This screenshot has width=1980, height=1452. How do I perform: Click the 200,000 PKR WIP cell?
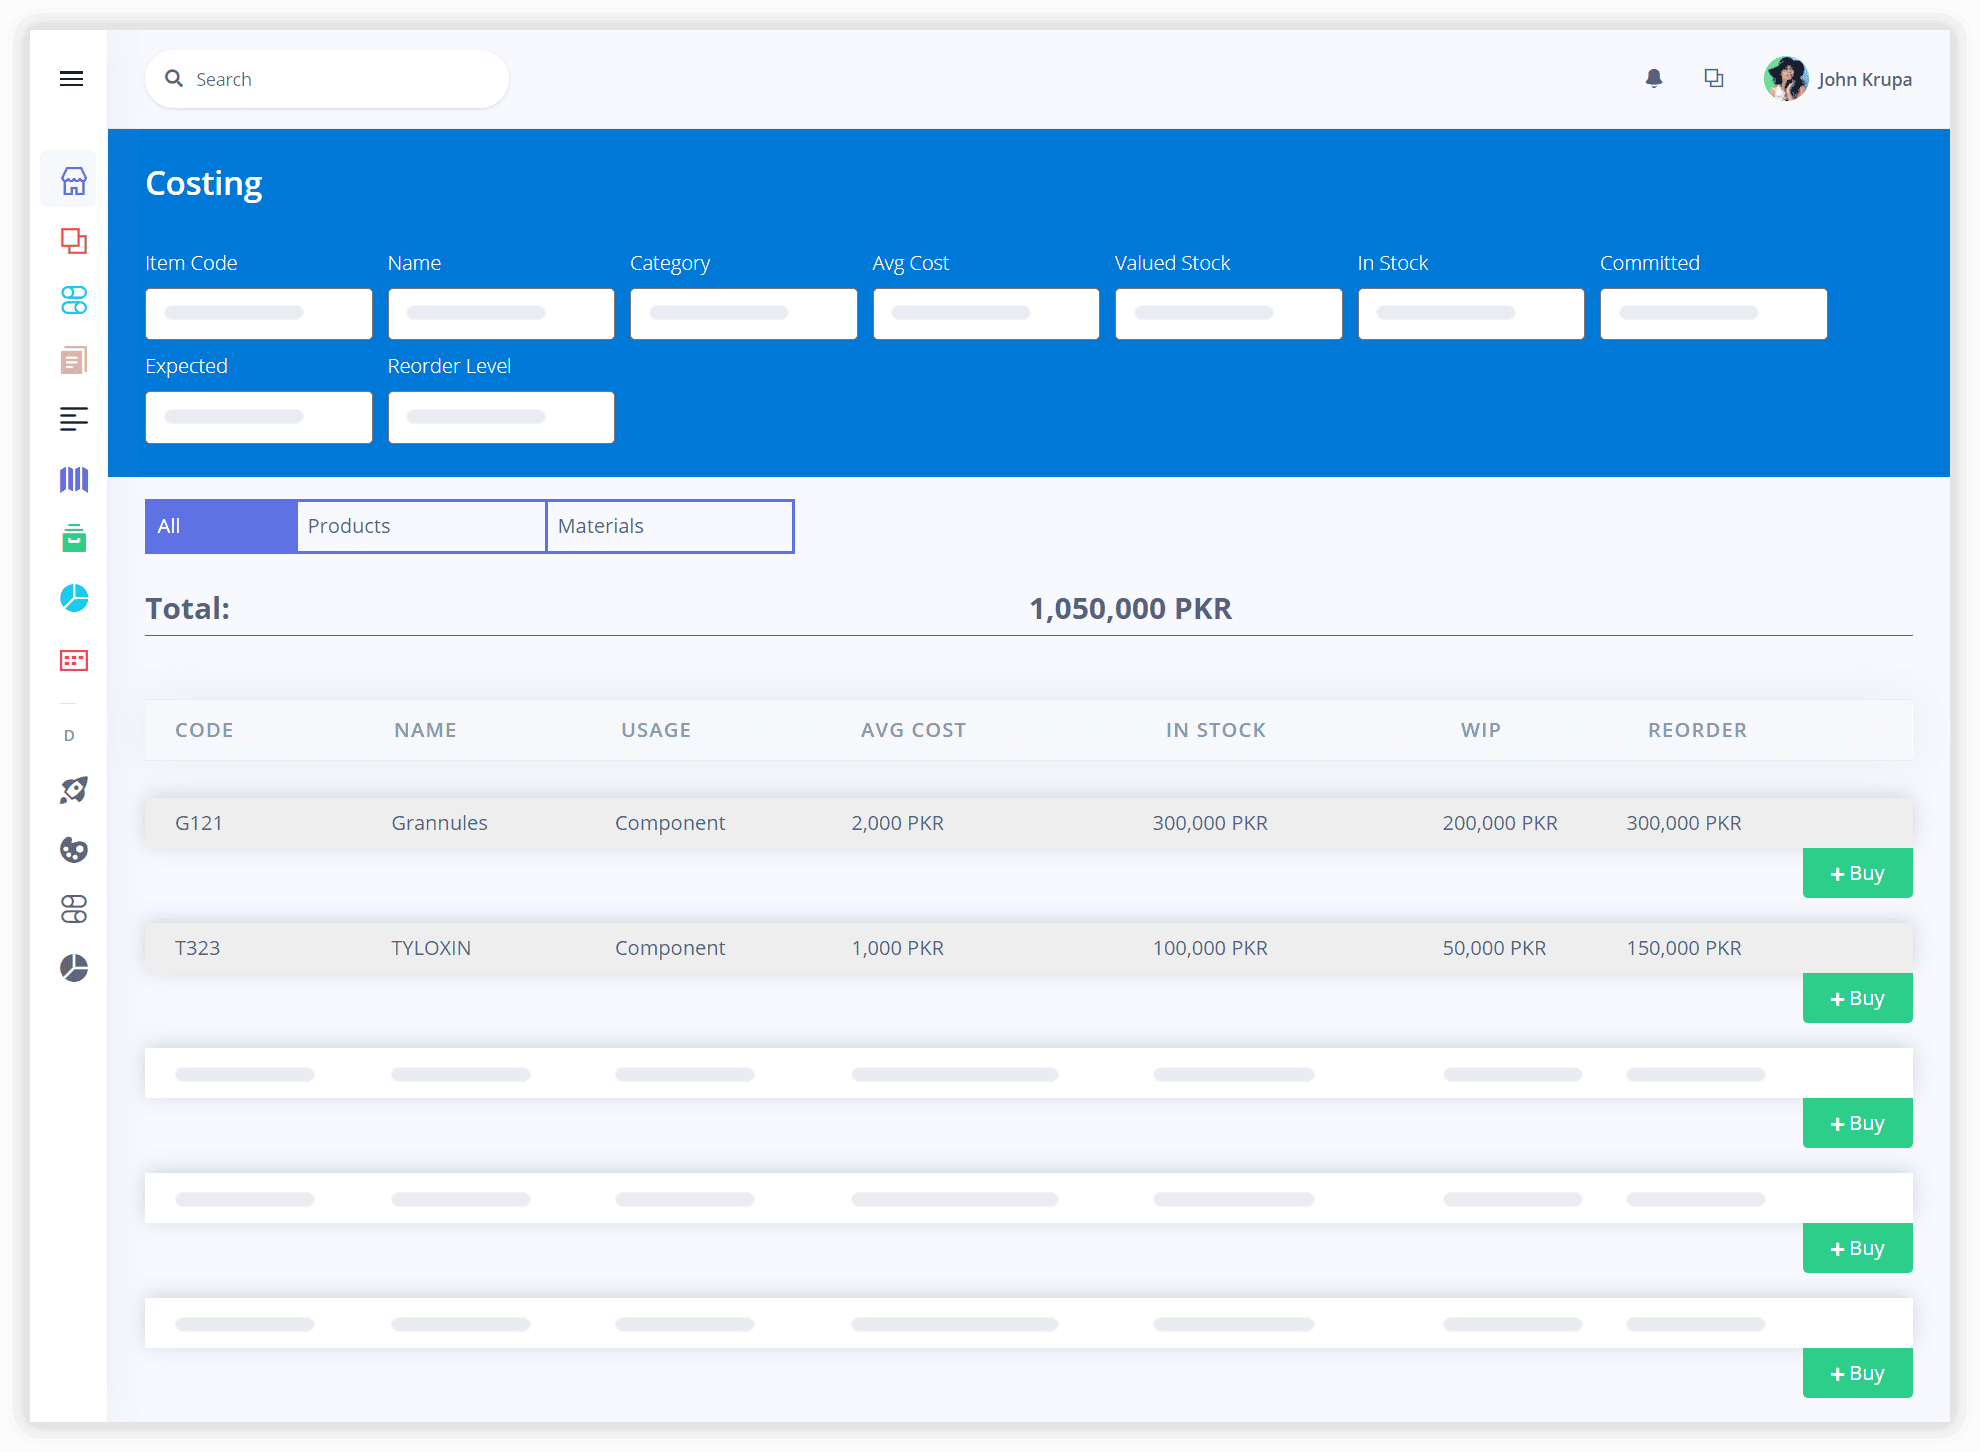click(1500, 823)
